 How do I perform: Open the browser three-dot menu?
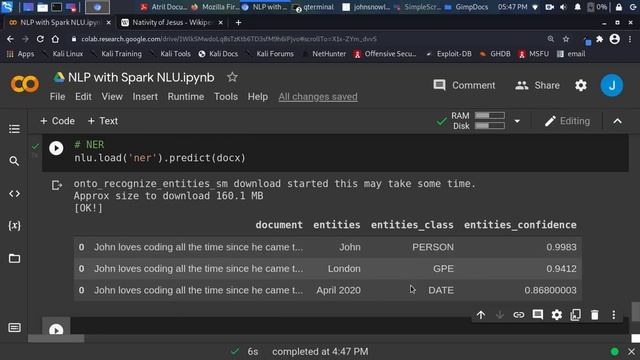click(x=630, y=39)
